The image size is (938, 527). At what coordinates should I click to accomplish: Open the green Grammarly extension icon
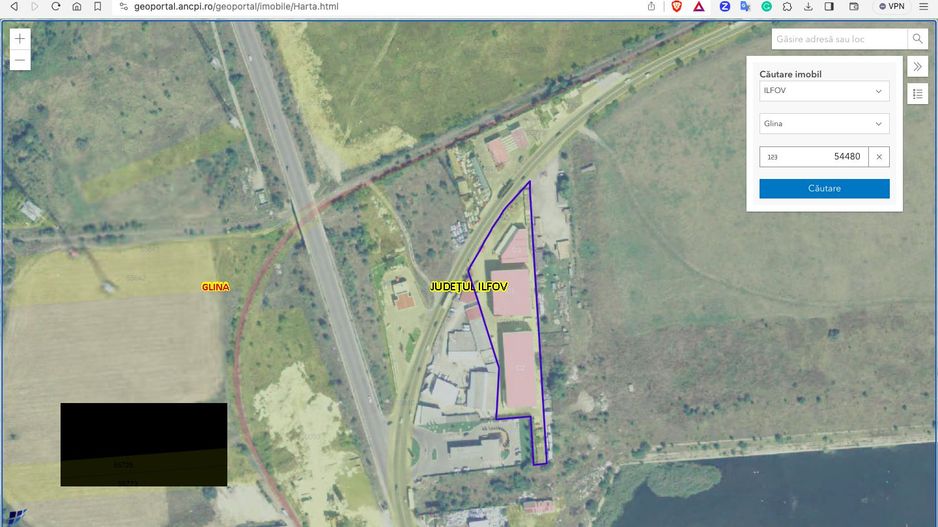766,6
